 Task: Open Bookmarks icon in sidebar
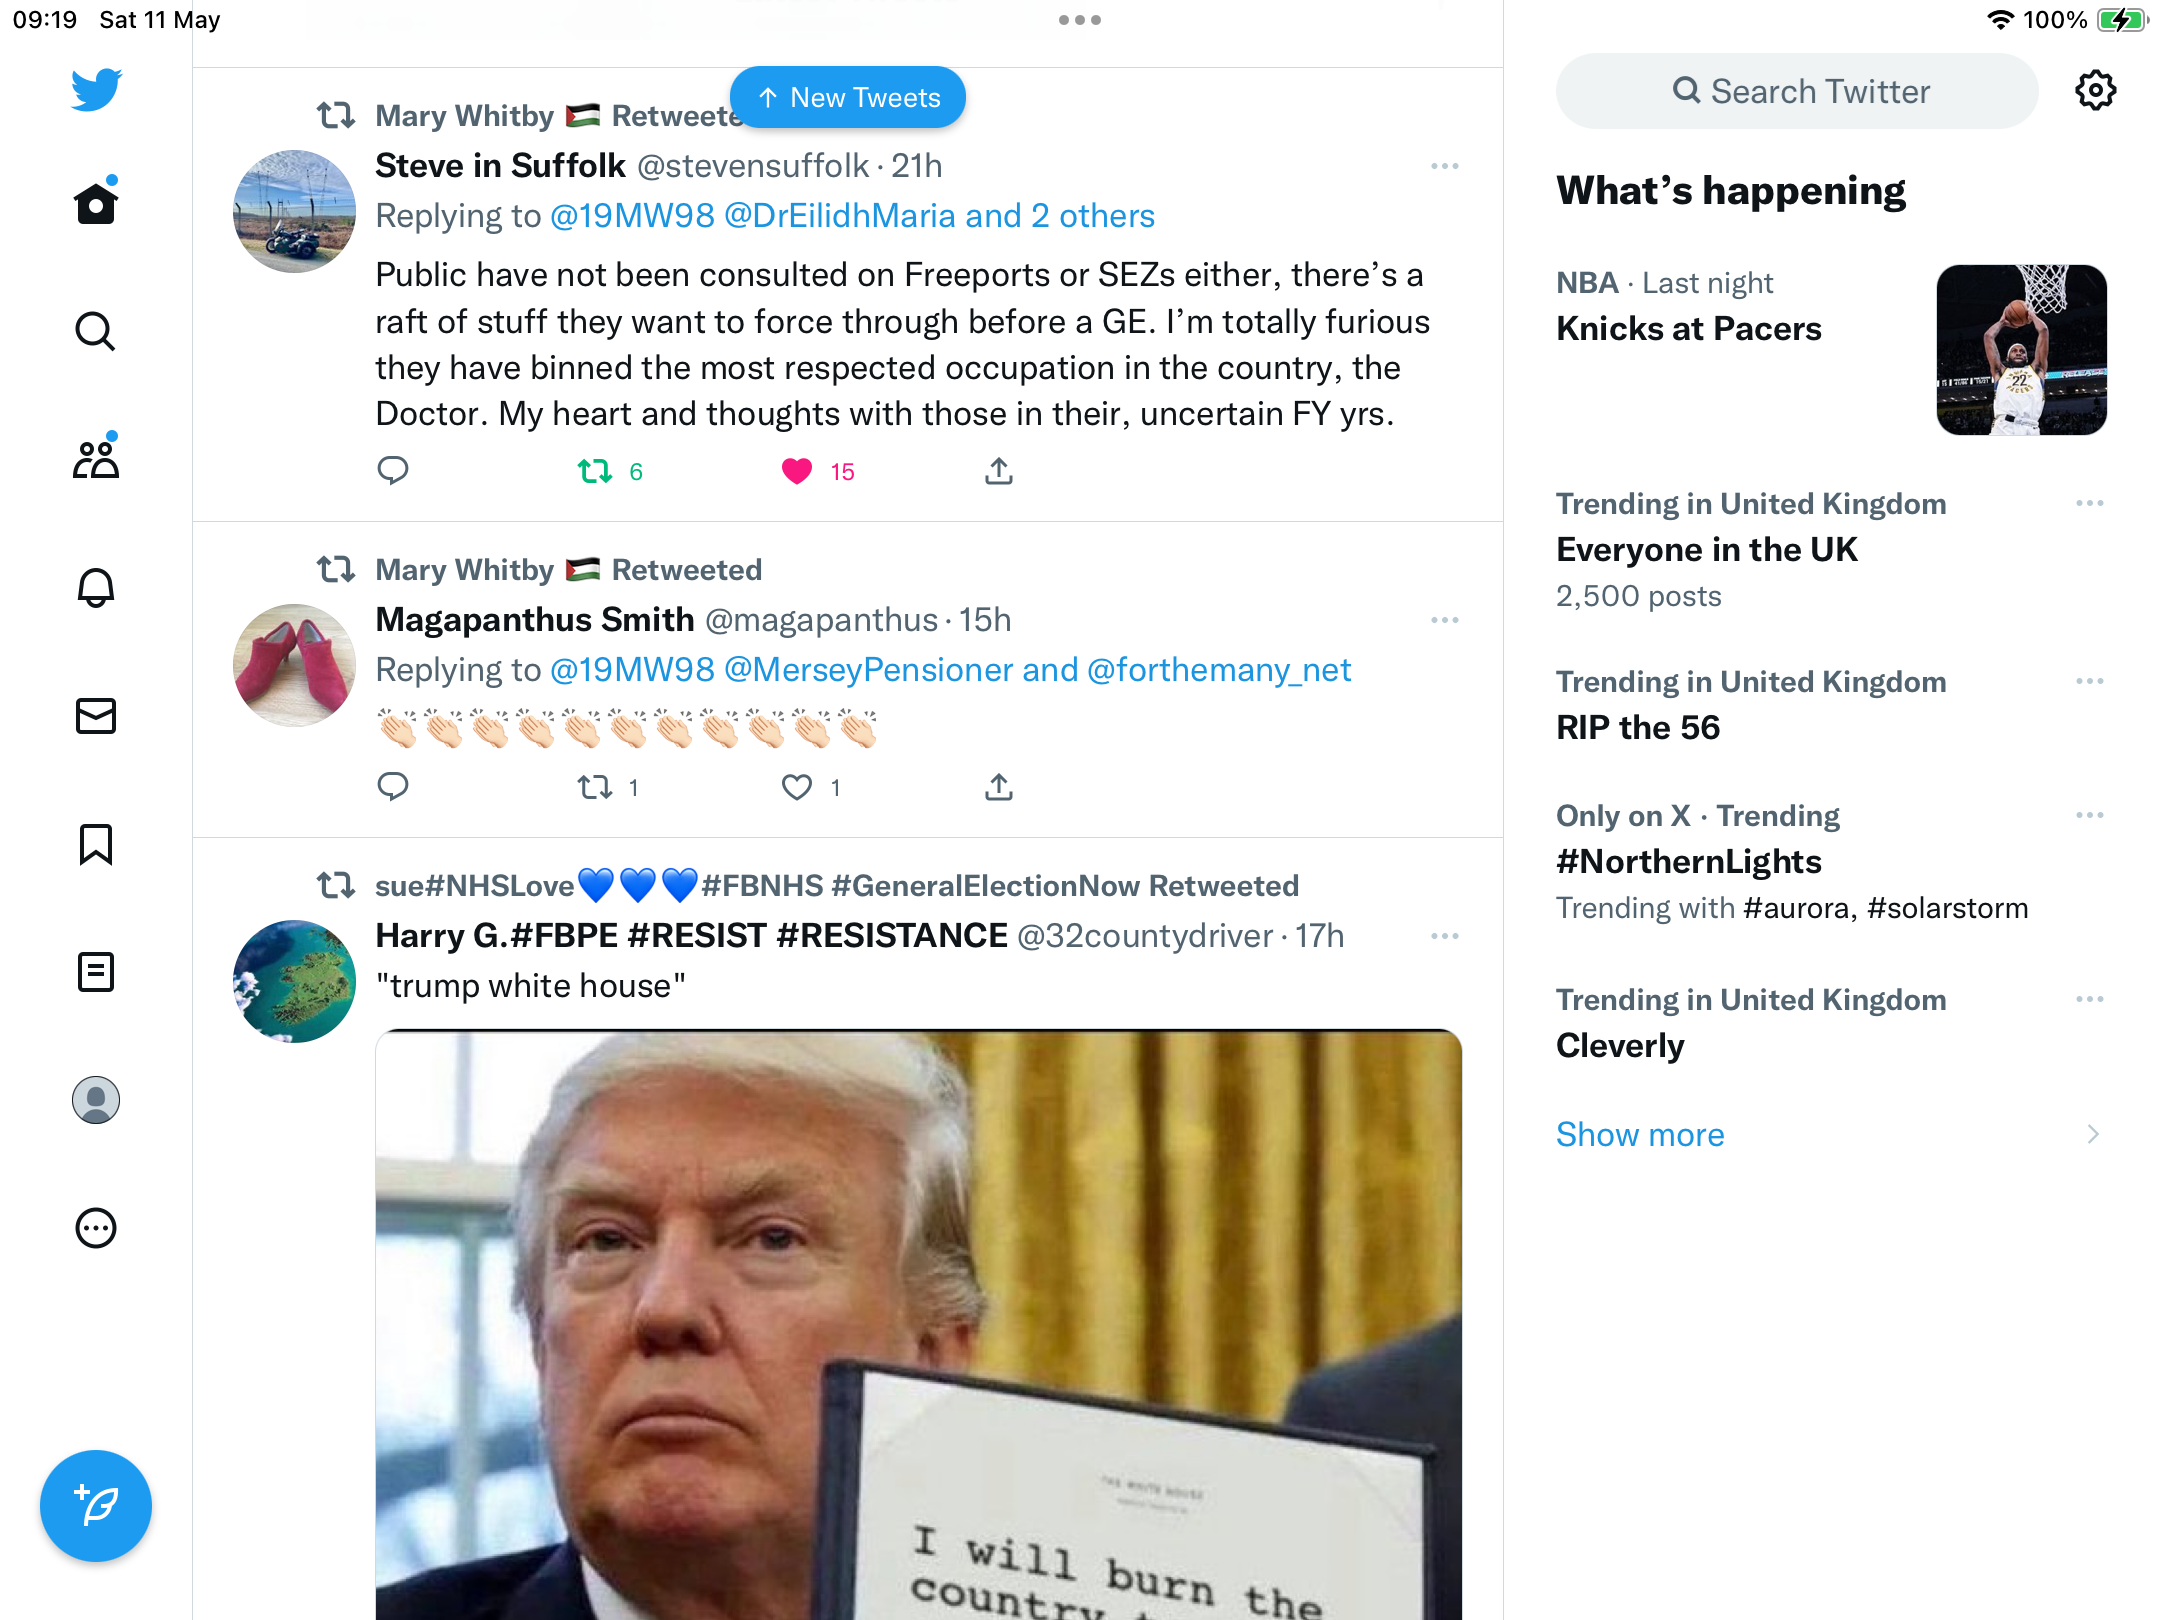coord(96,843)
